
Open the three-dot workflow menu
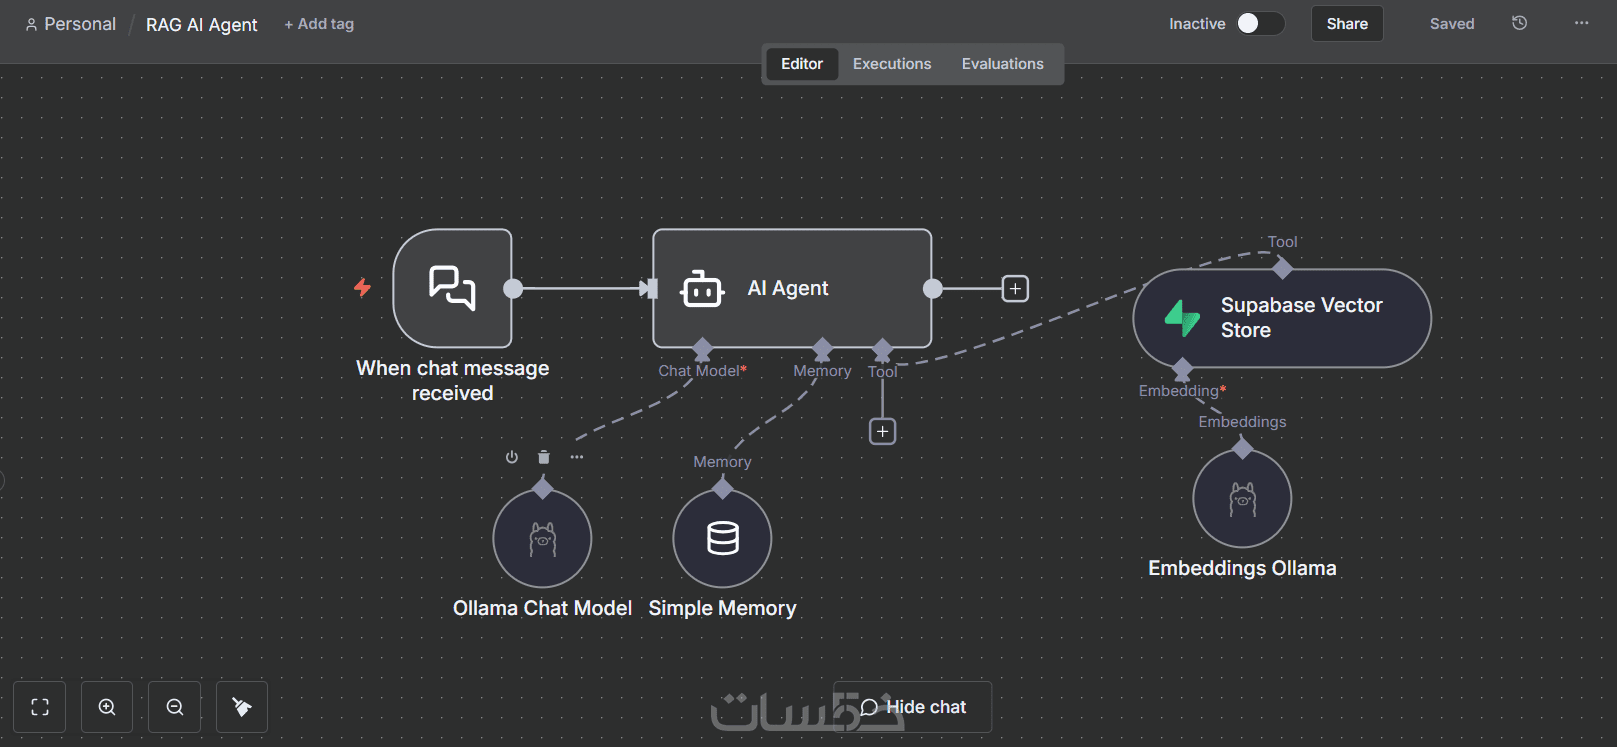(x=1581, y=23)
